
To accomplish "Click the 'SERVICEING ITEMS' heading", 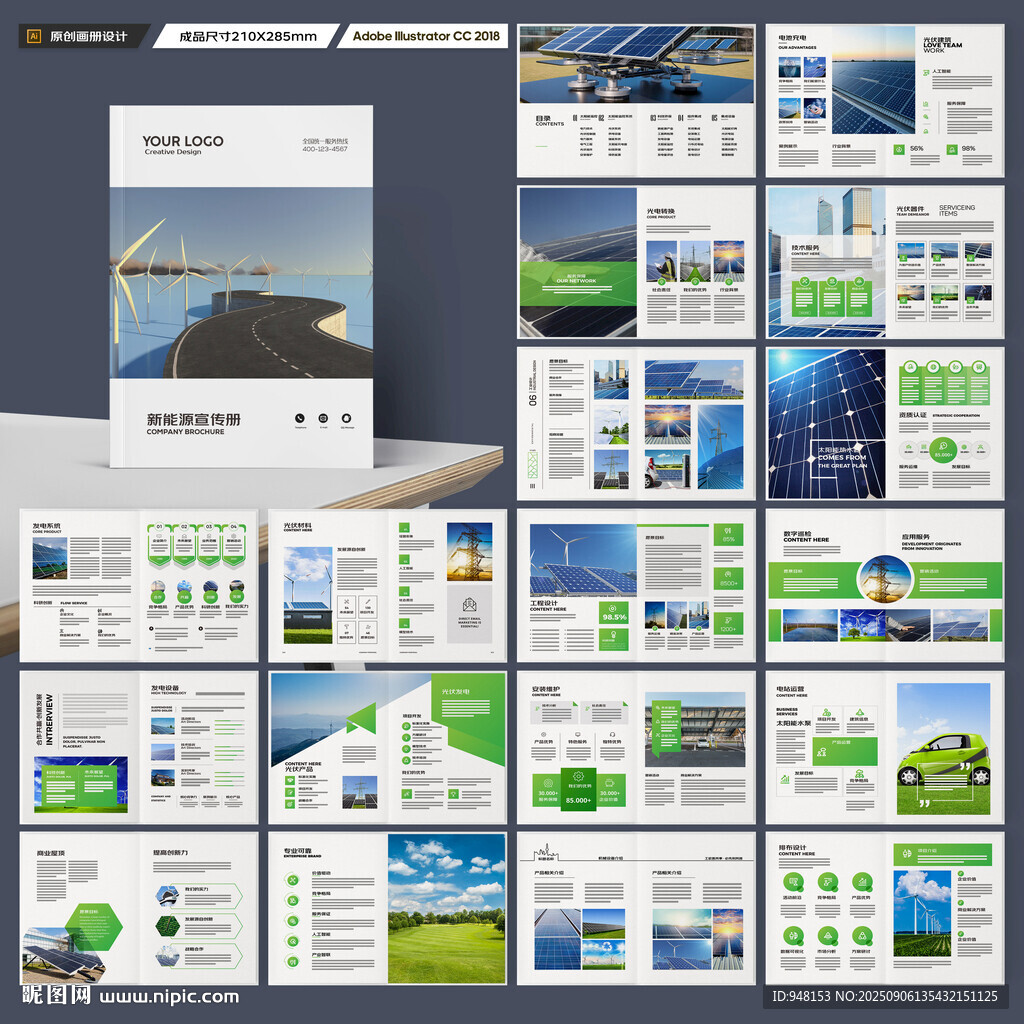I will [x=957, y=210].
